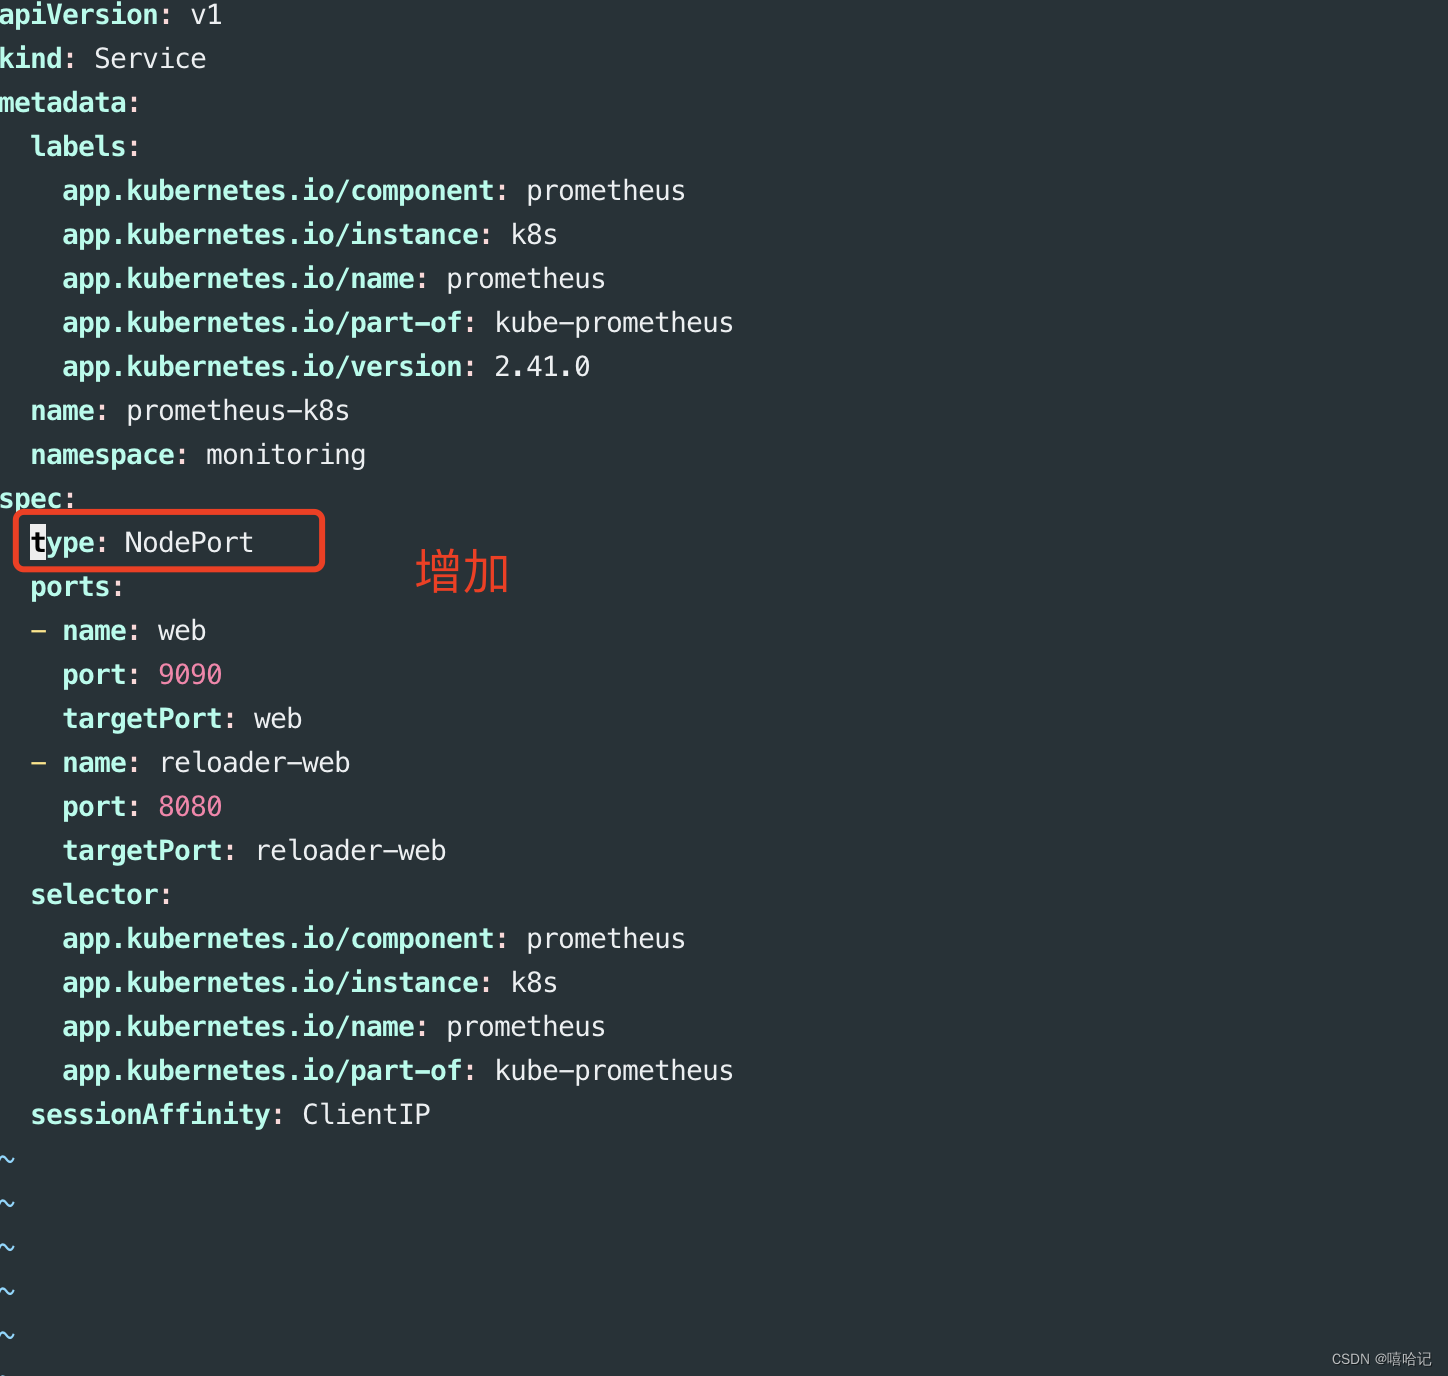
Task: Click the 'spec:' key
Action: click(38, 499)
